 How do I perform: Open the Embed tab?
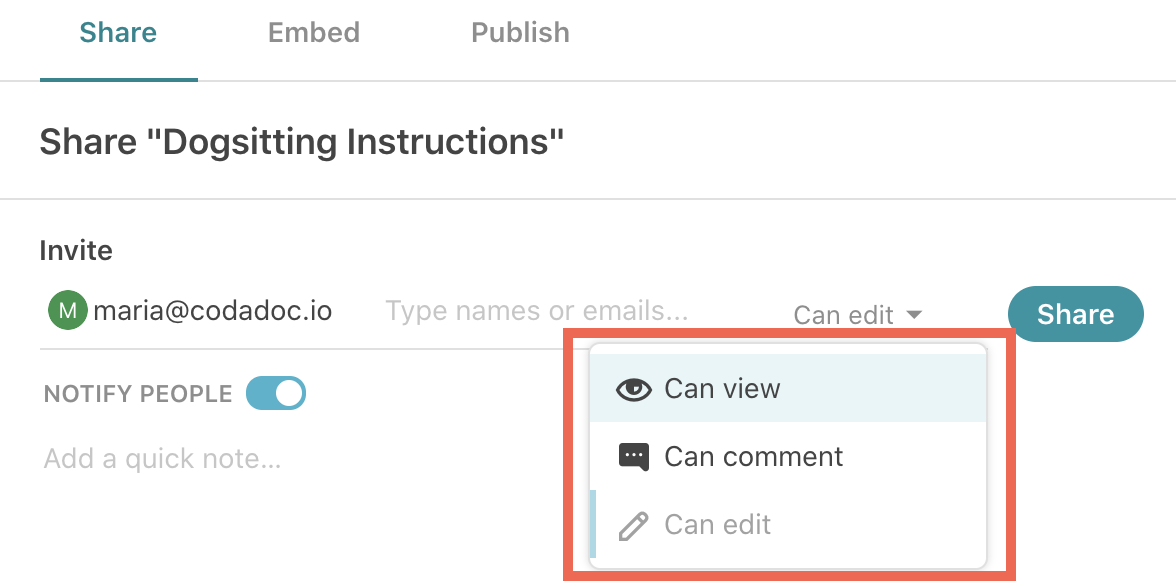(x=314, y=33)
